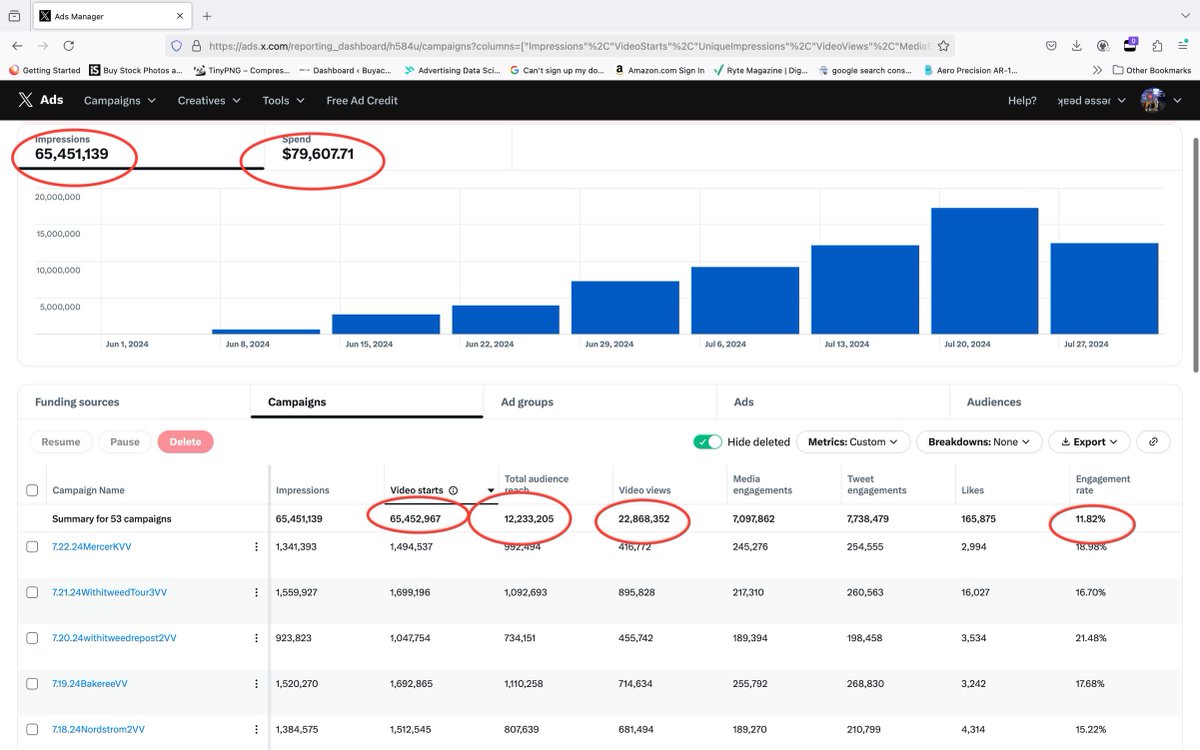The height and width of the screenshot is (750, 1200).
Task: Click the copy link icon button
Action: 1153,442
